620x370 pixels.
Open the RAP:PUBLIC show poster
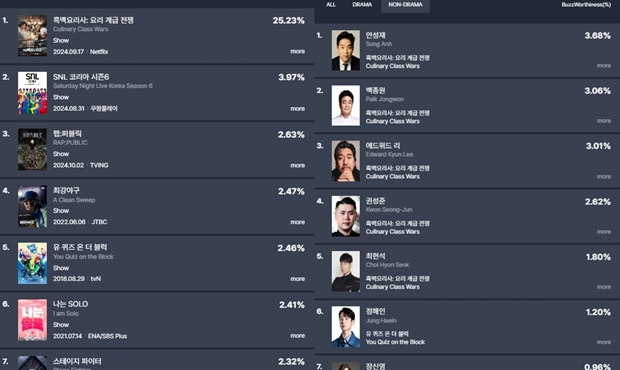point(32,149)
